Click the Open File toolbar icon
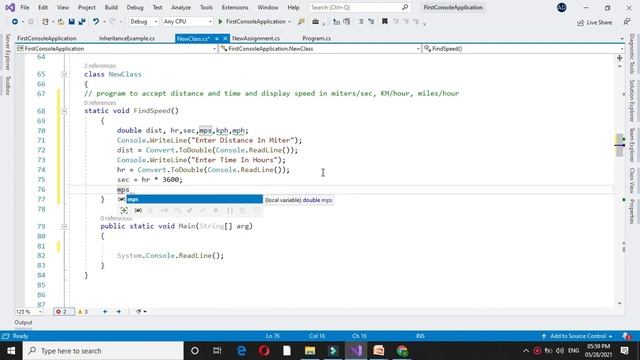 (61, 22)
